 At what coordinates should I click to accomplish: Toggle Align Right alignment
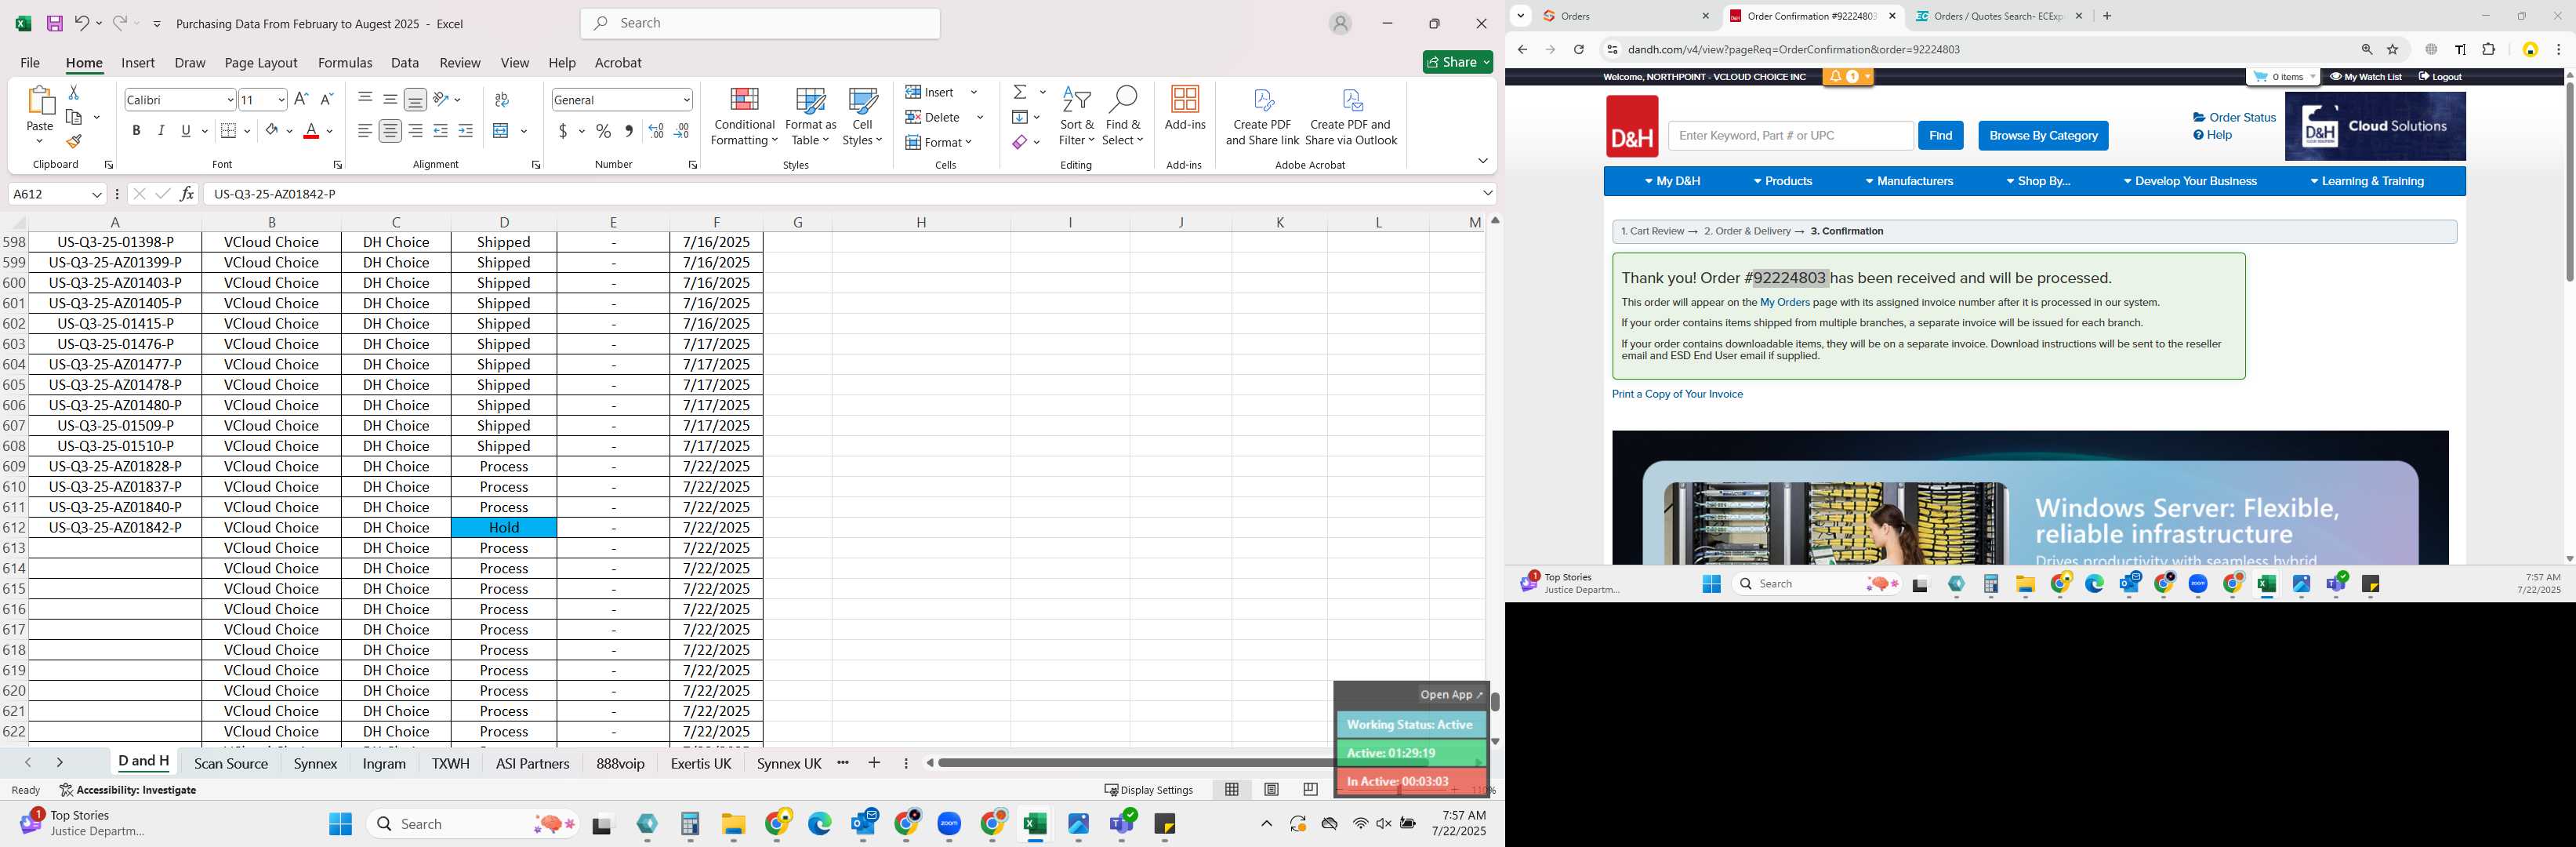tap(415, 131)
